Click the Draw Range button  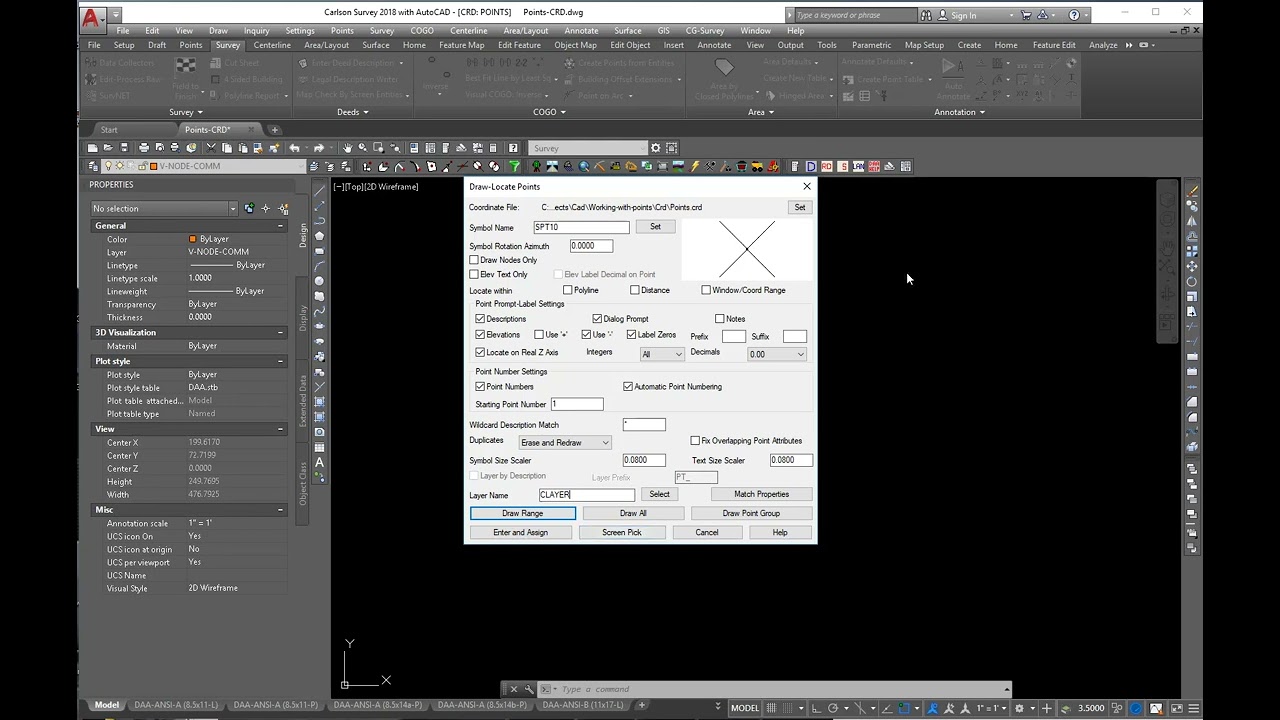tap(523, 513)
